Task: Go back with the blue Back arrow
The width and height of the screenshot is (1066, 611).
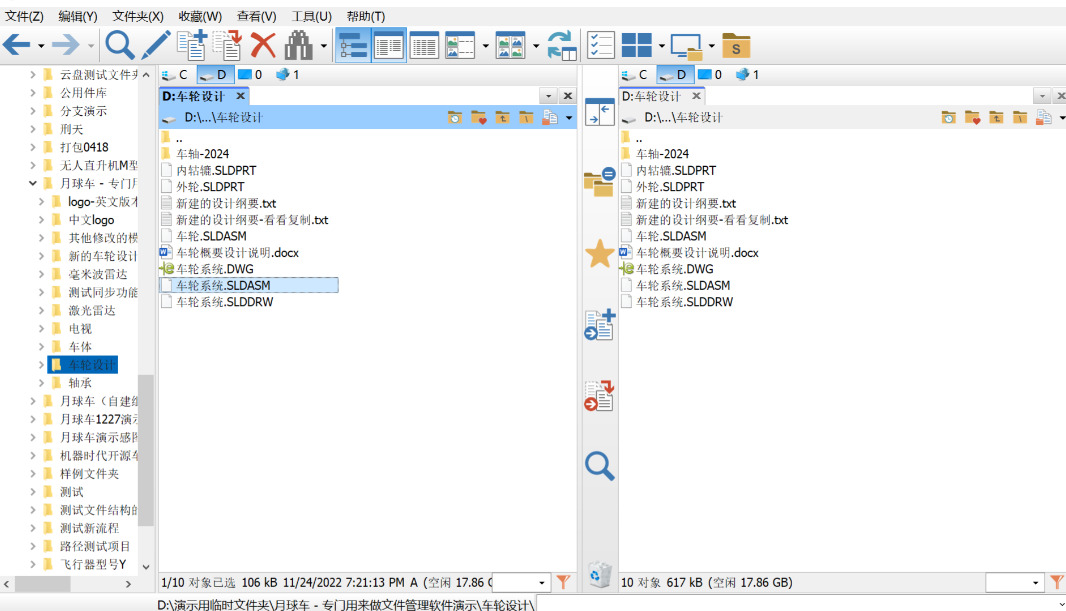Action: 16,46
